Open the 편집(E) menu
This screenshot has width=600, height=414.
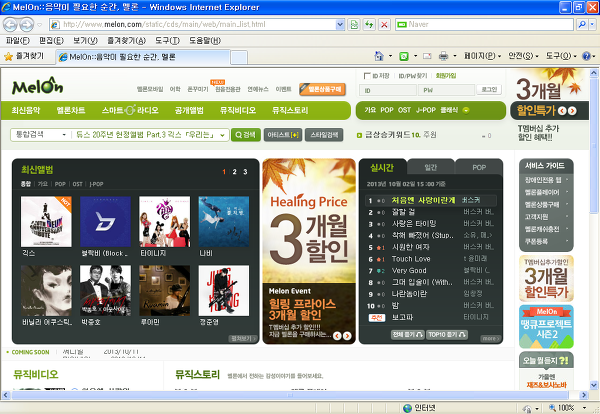[x=51, y=41]
